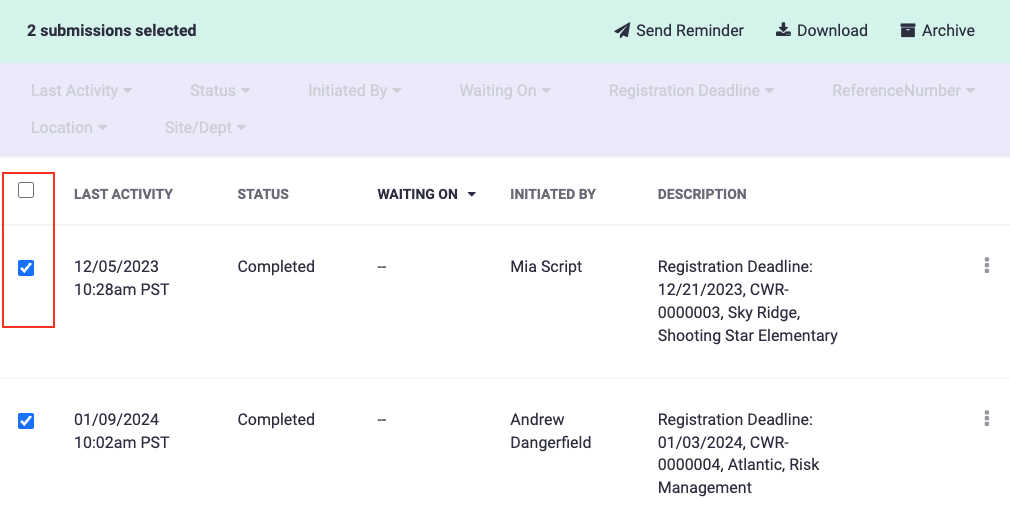This screenshot has height=506, width=1010.
Task: Expand the Initiated By filter dropdown
Action: pyautogui.click(x=354, y=91)
